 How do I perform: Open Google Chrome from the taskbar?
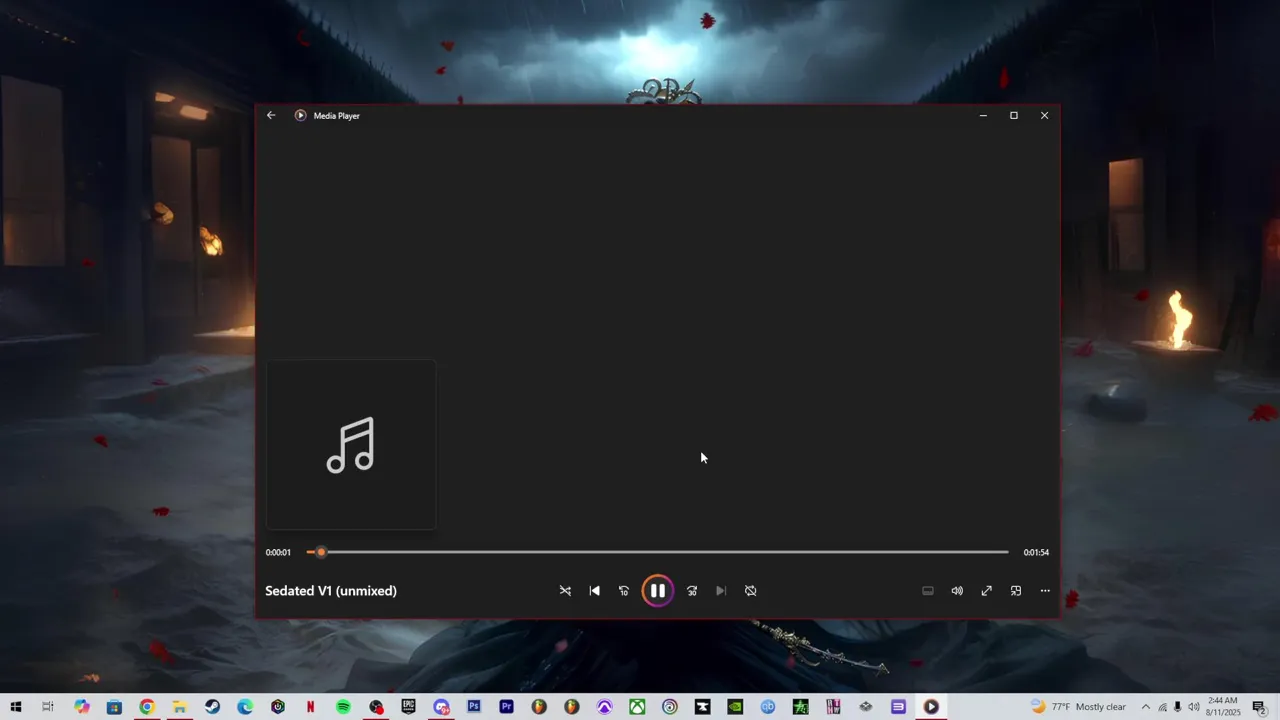tap(147, 707)
